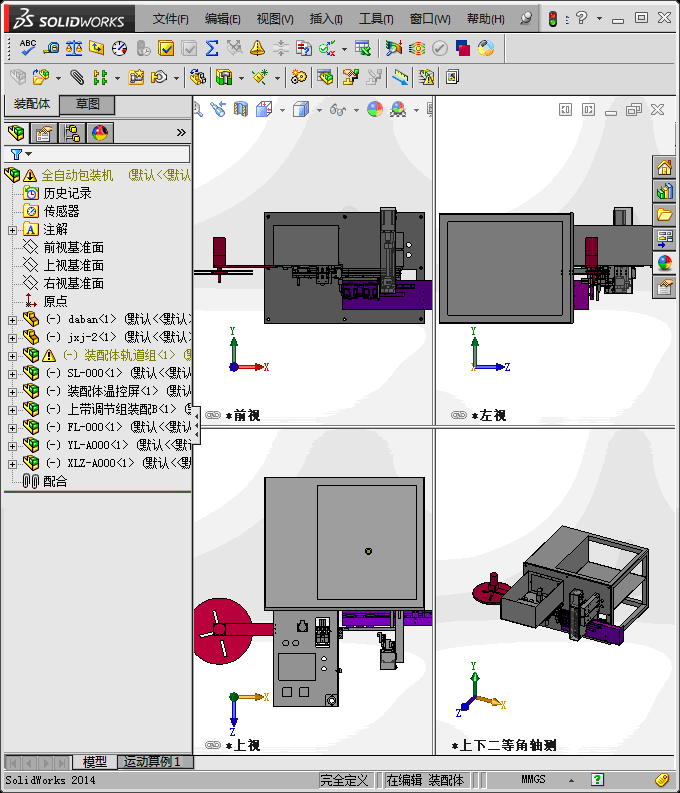Expand the XLZ-A000<1> component node
The width and height of the screenshot is (680, 793).
(12, 464)
